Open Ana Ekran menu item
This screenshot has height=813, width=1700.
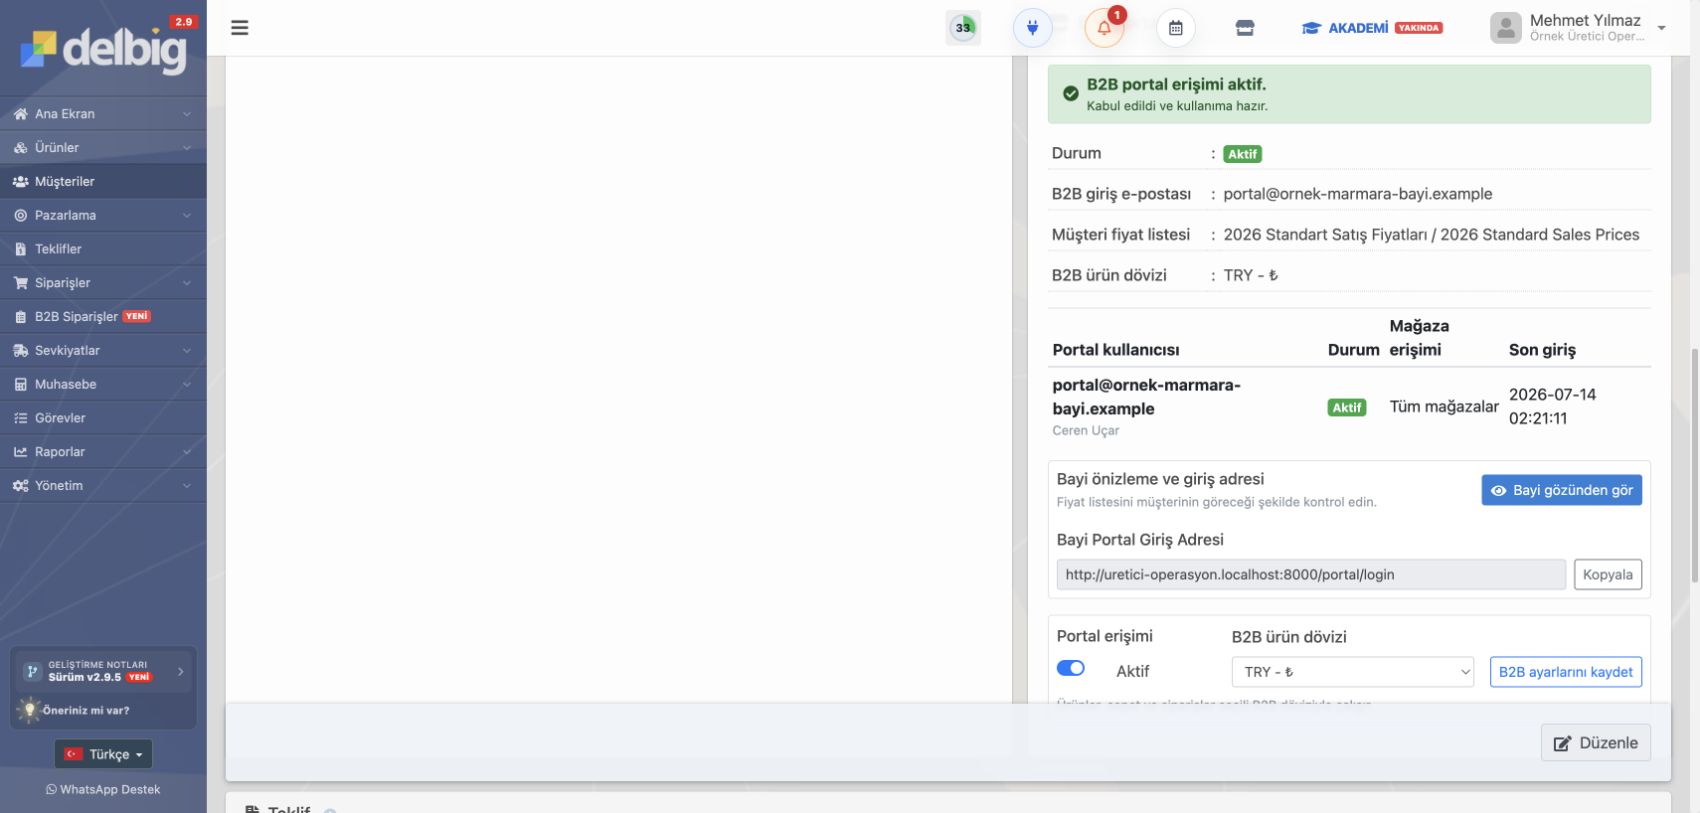pos(103,114)
